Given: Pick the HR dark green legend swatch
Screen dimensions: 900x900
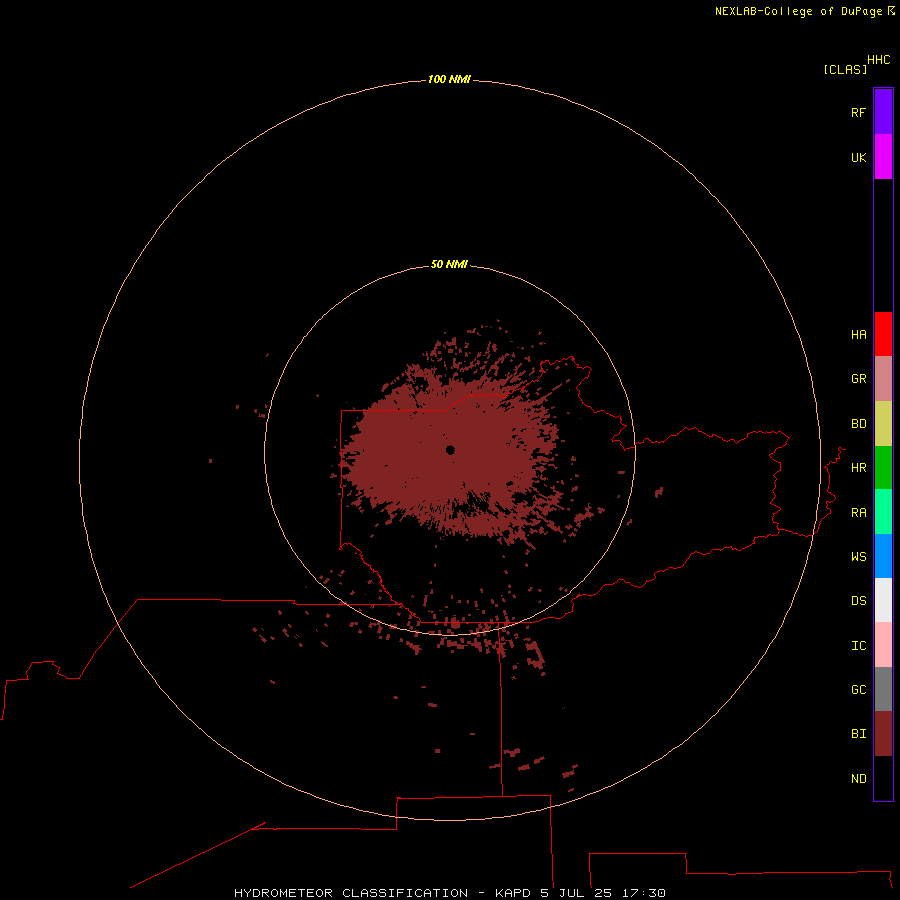Looking at the screenshot, I should point(883,468).
